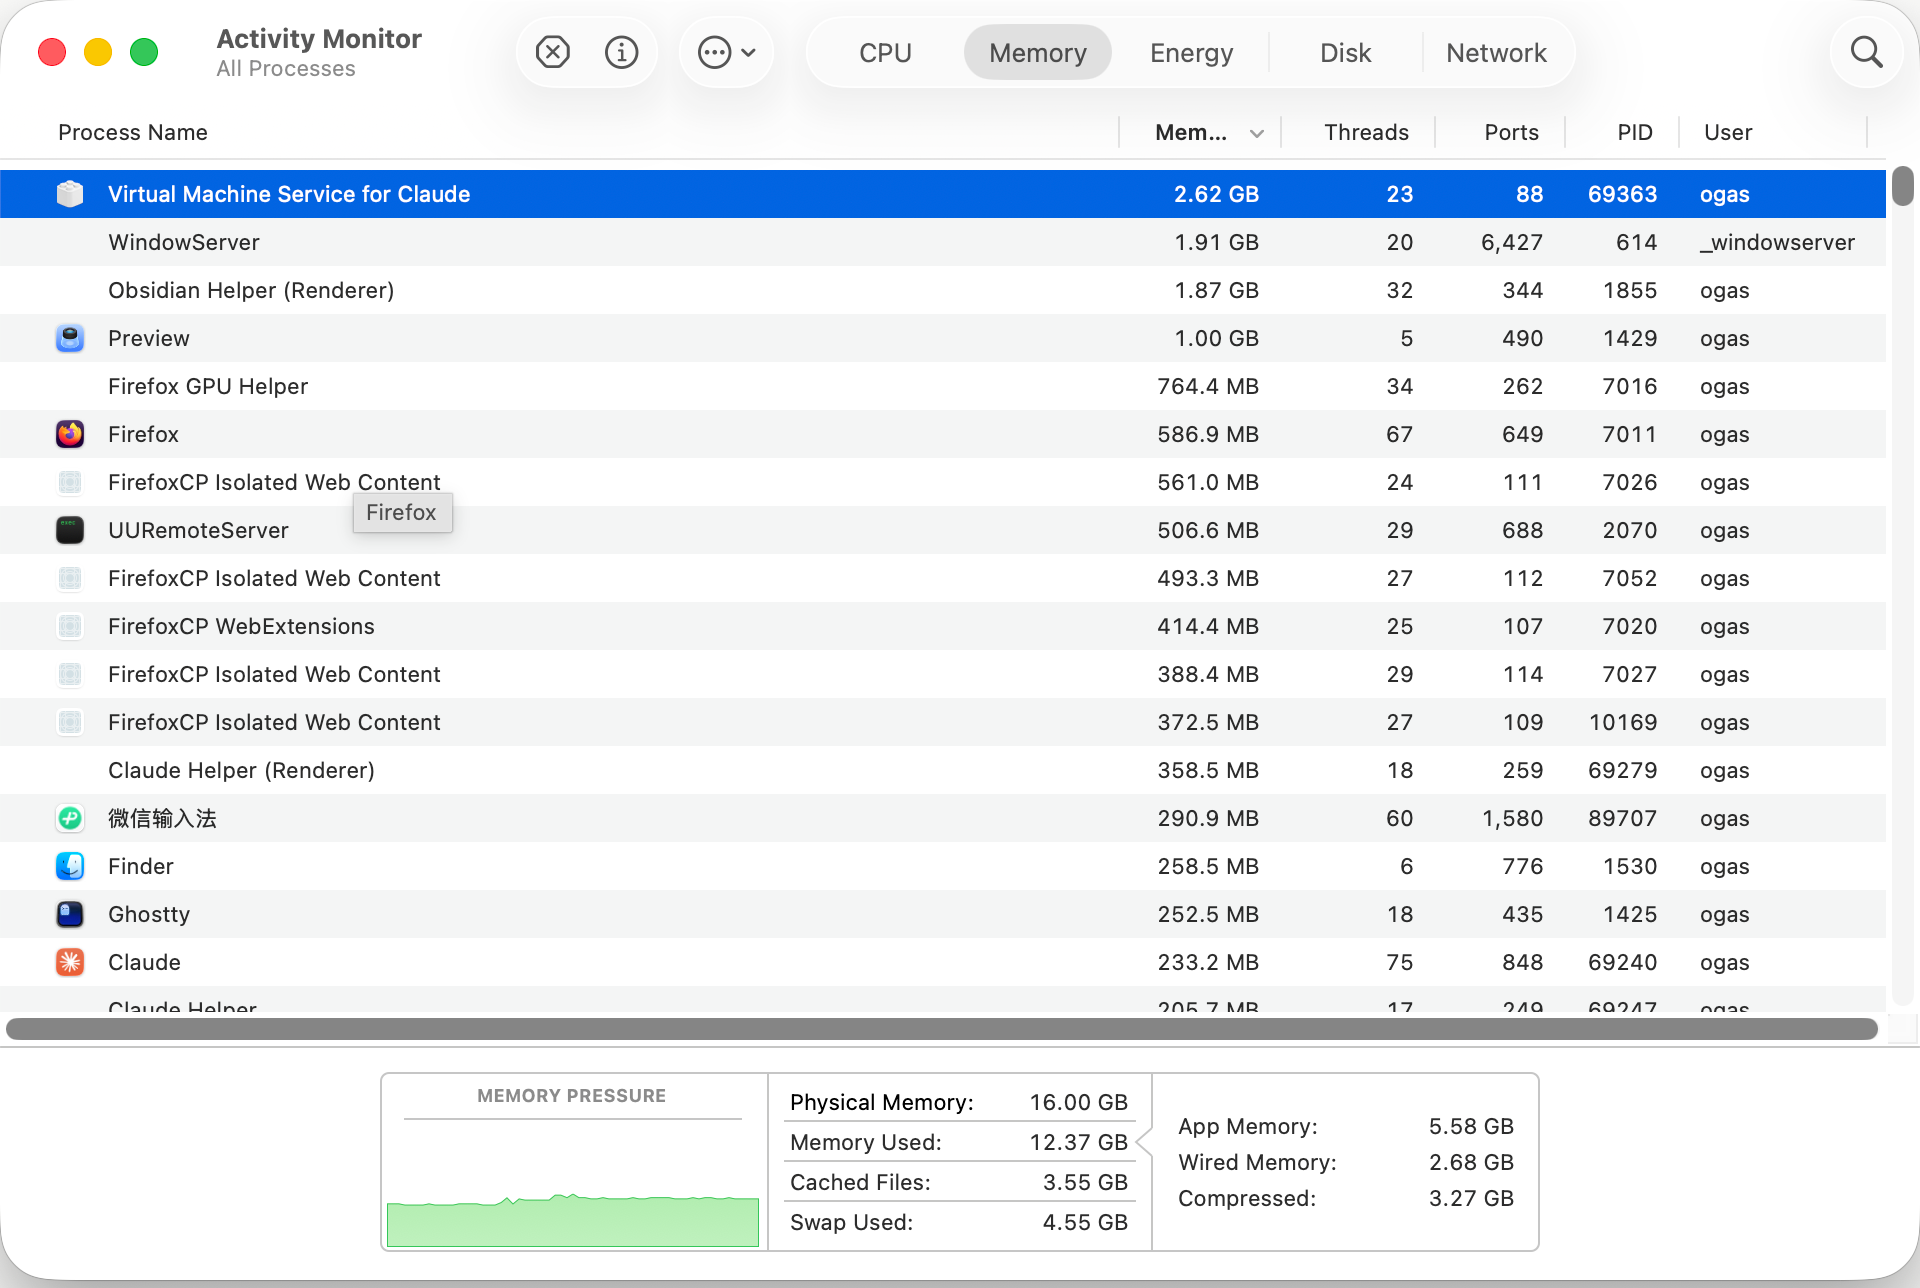The width and height of the screenshot is (1920, 1288).
Task: Select the UURemoteServer process name
Action: pyautogui.click(x=198, y=530)
